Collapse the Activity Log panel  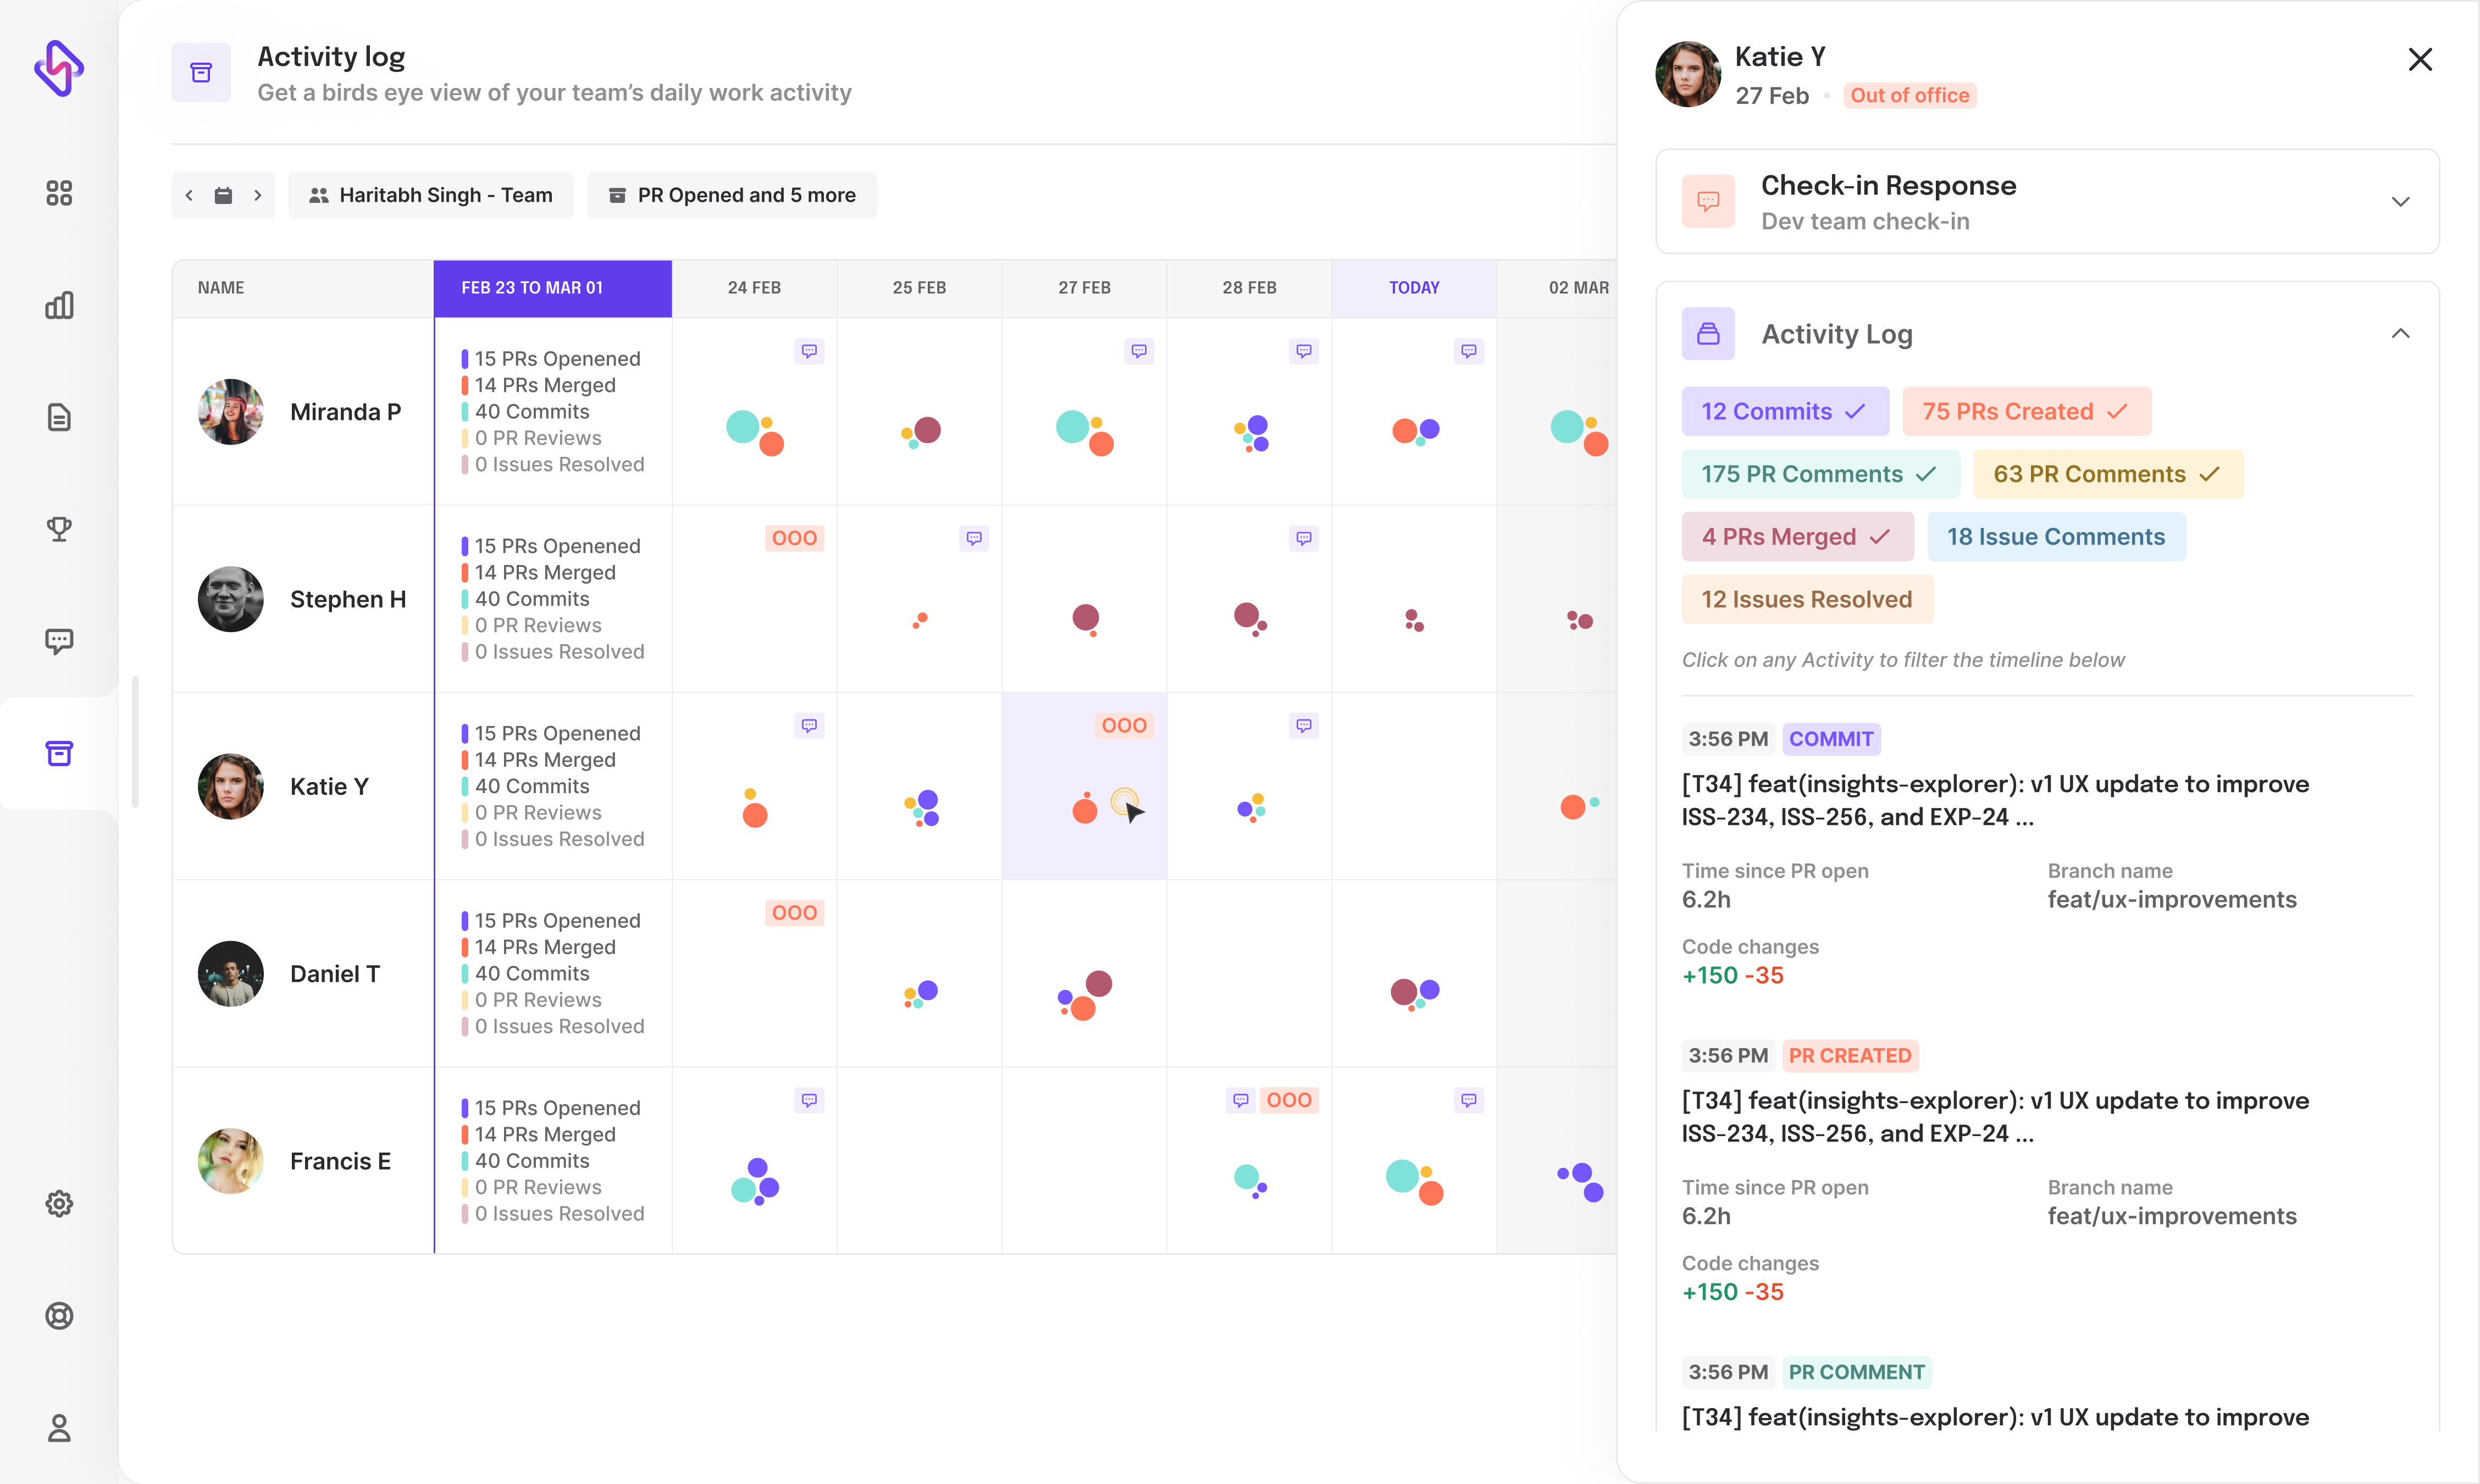[x=2401, y=333]
